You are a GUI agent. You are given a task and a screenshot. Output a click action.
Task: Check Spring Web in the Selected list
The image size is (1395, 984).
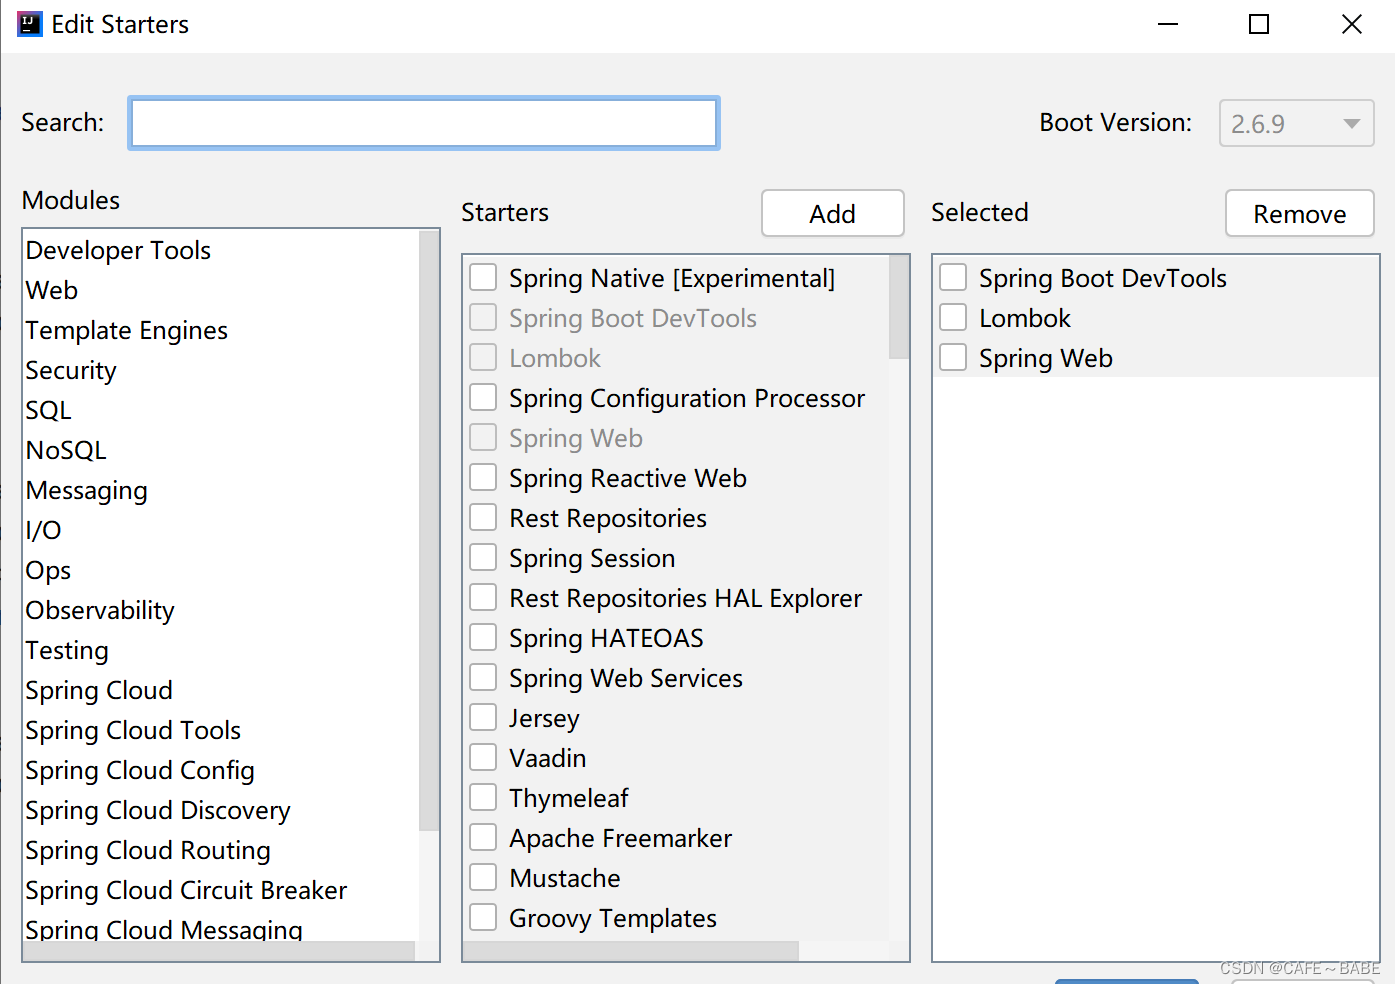pos(953,357)
